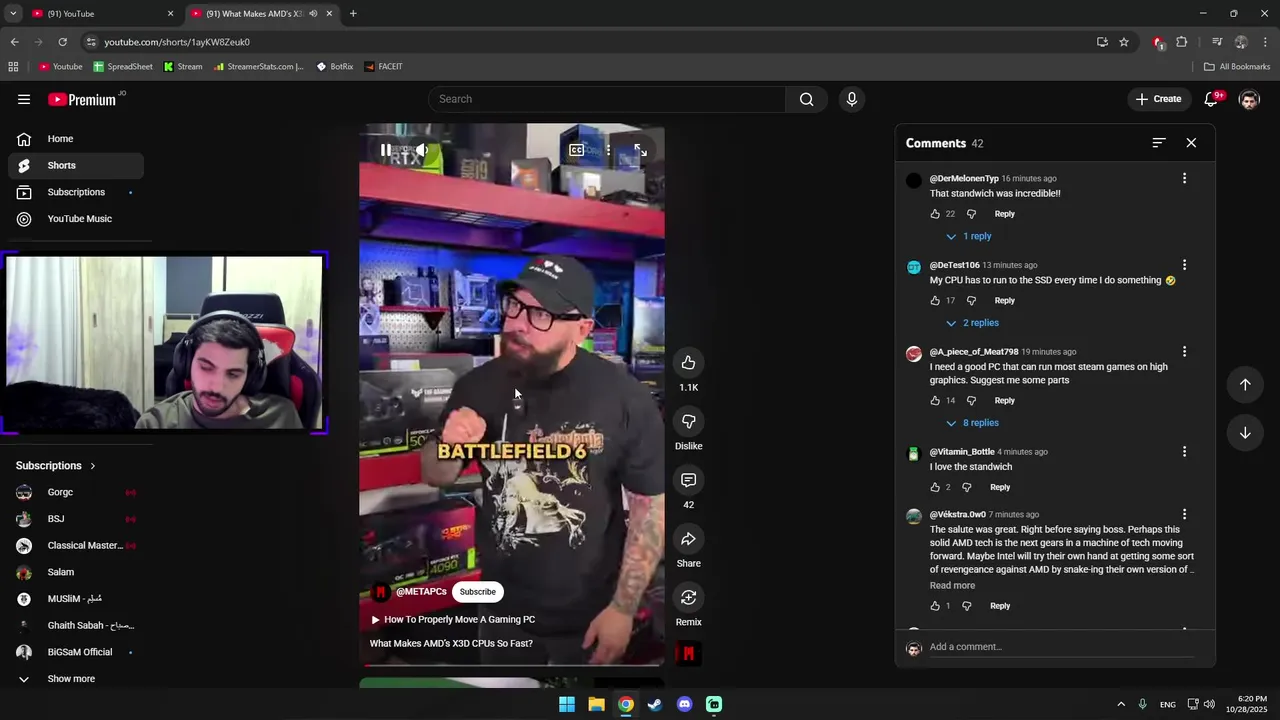Toggle the hamburger guide menu
The width and height of the screenshot is (1280, 720).
[x=24, y=99]
